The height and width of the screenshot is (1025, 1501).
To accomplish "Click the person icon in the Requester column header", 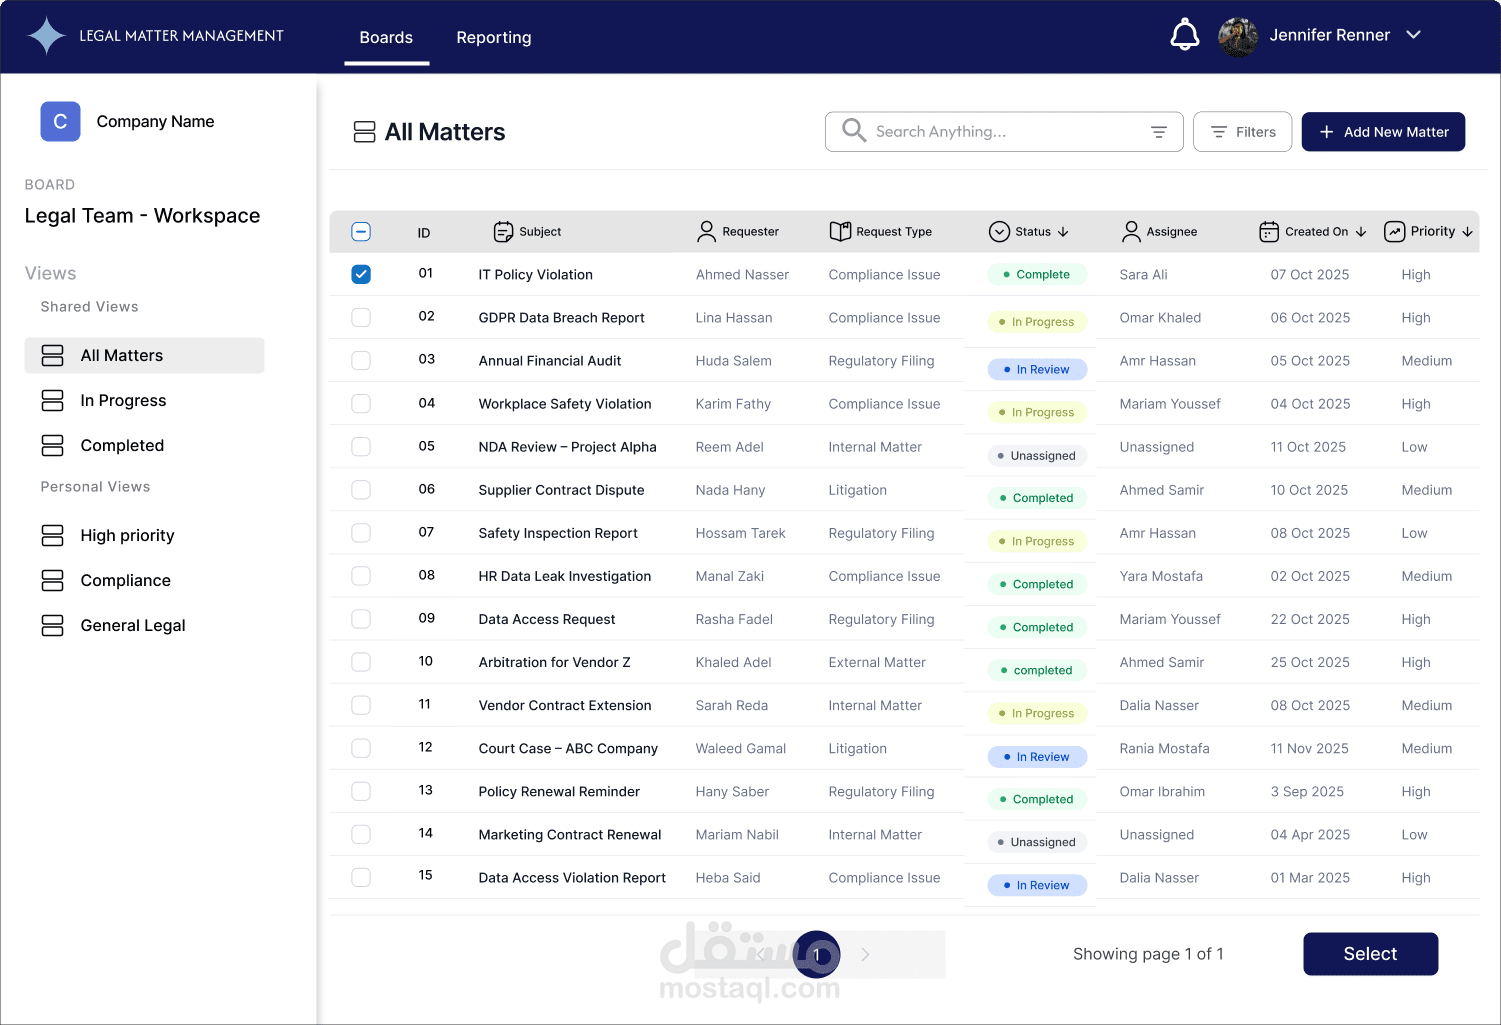I will tap(705, 231).
